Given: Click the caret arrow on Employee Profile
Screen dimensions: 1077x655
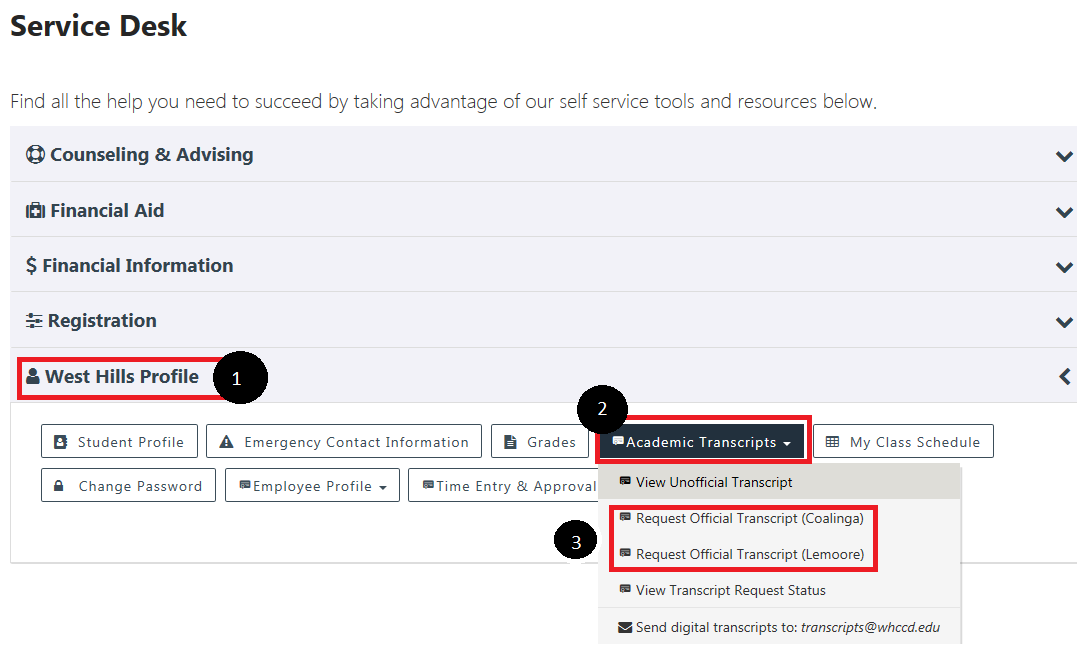Looking at the screenshot, I should coord(383,487).
